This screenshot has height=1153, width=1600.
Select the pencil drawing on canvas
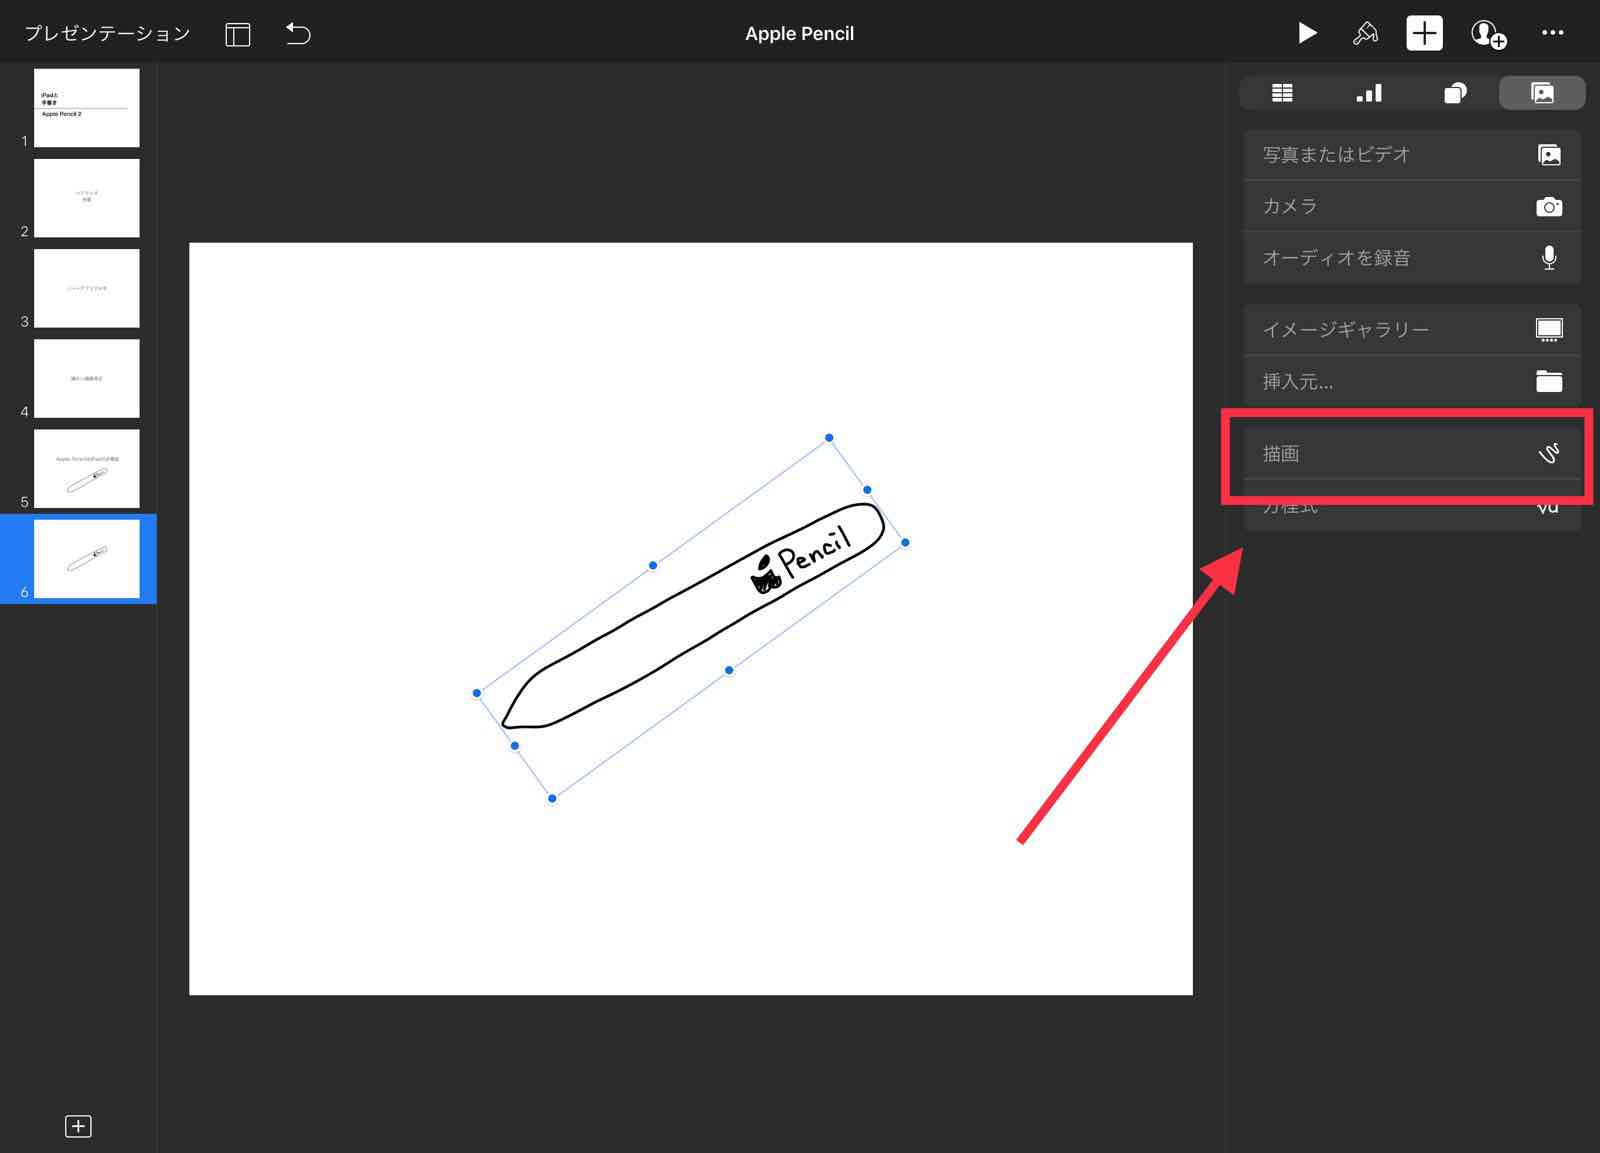[x=692, y=616]
